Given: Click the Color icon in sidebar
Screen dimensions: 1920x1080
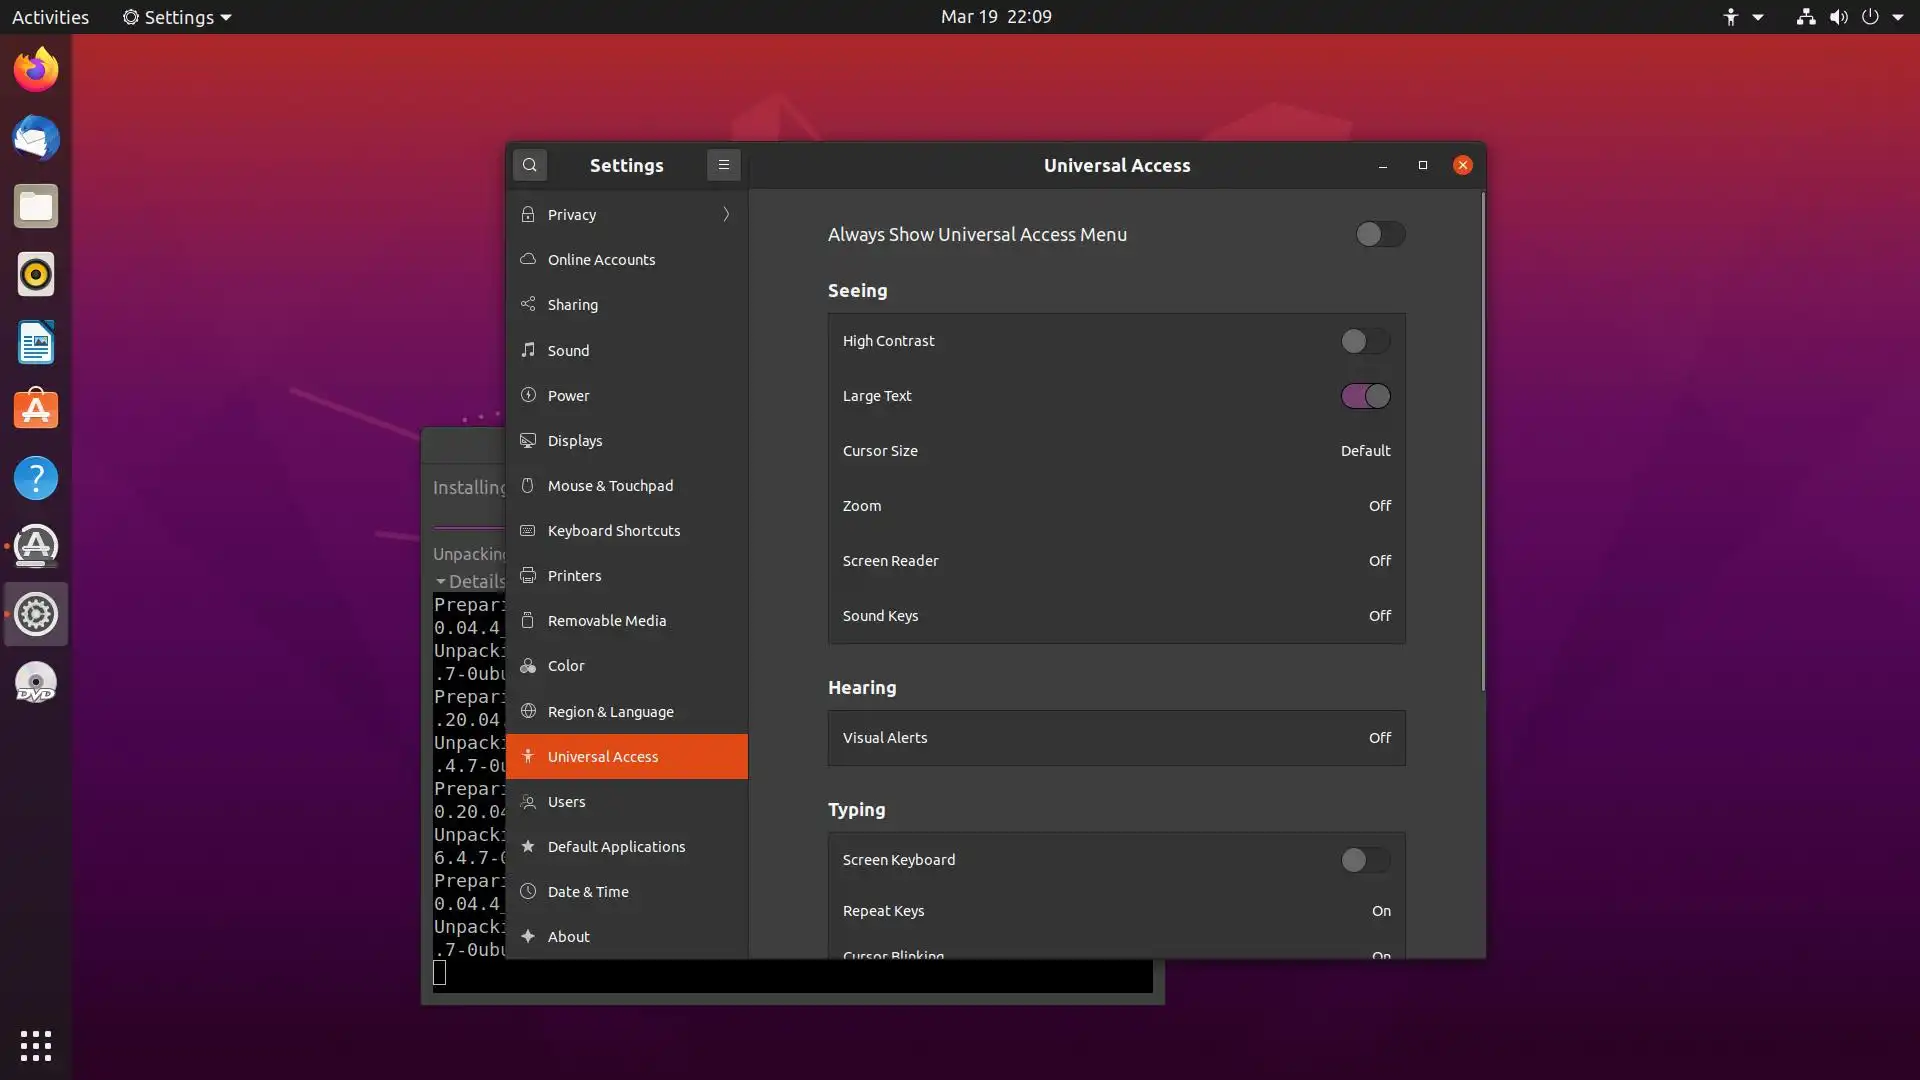Looking at the screenshot, I should pos(528,666).
